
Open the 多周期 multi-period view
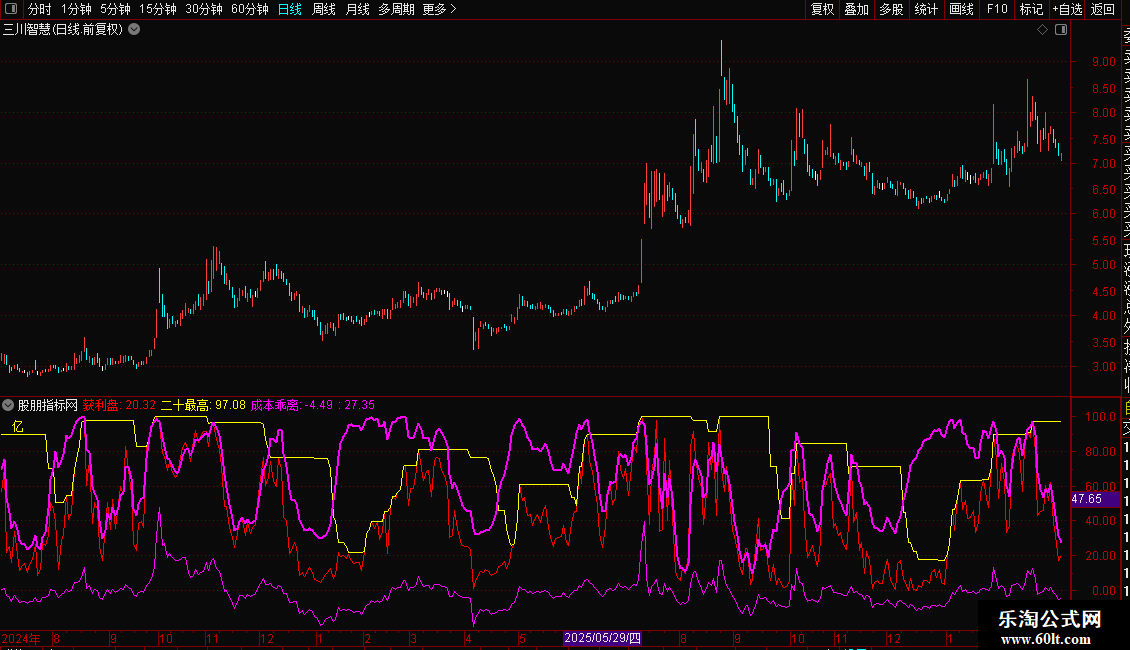click(396, 9)
